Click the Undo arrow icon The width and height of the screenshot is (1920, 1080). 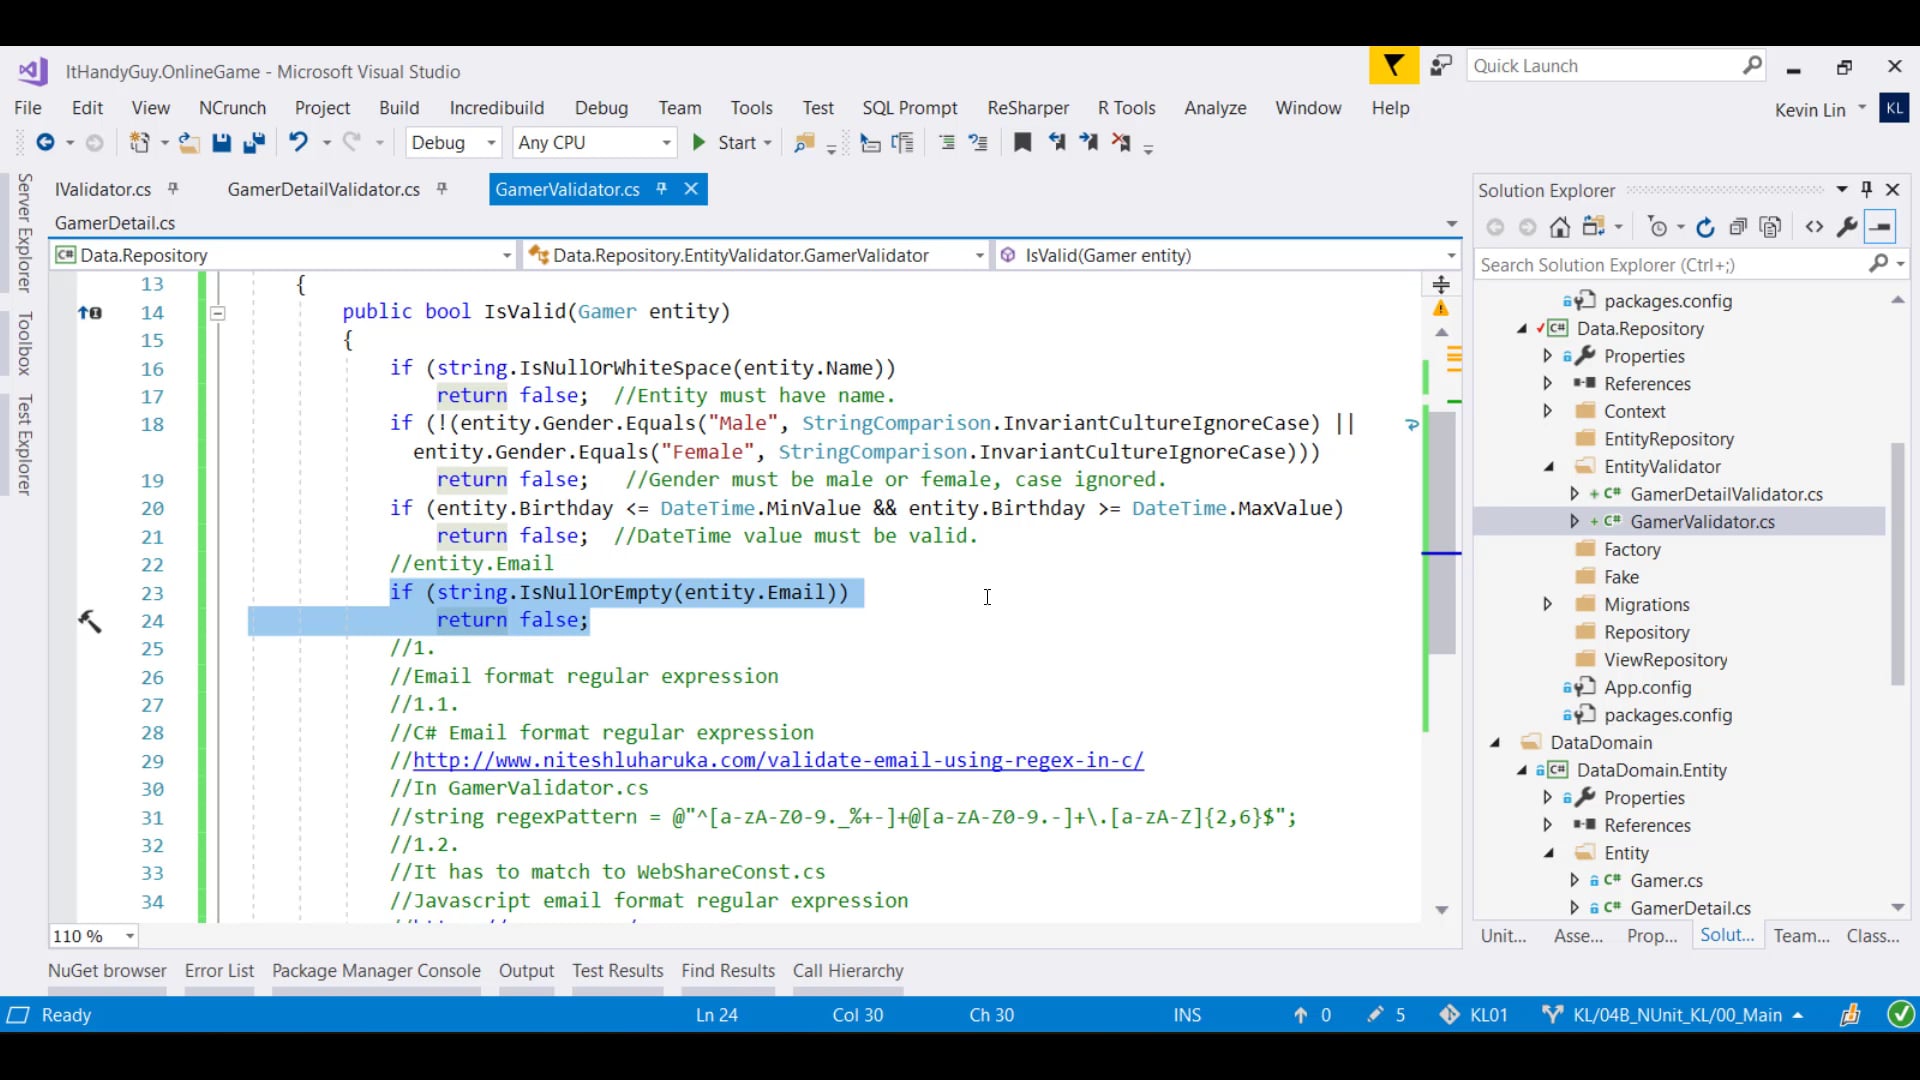pyautogui.click(x=298, y=142)
